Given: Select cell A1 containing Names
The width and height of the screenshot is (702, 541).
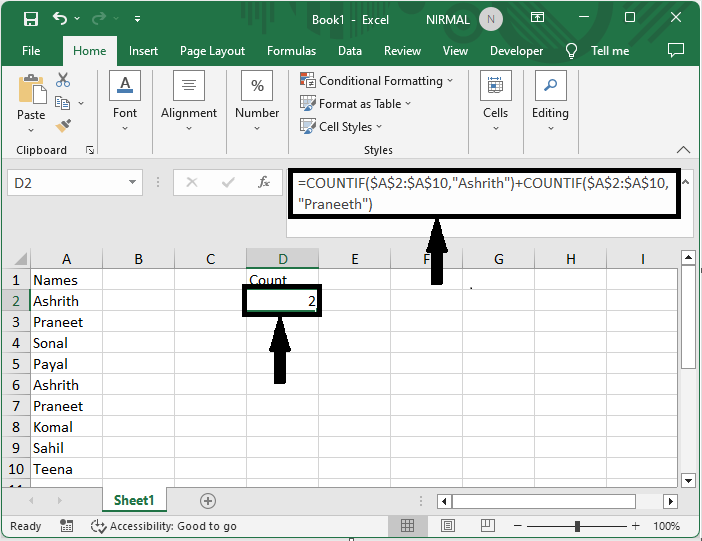Looking at the screenshot, I should pos(66,280).
